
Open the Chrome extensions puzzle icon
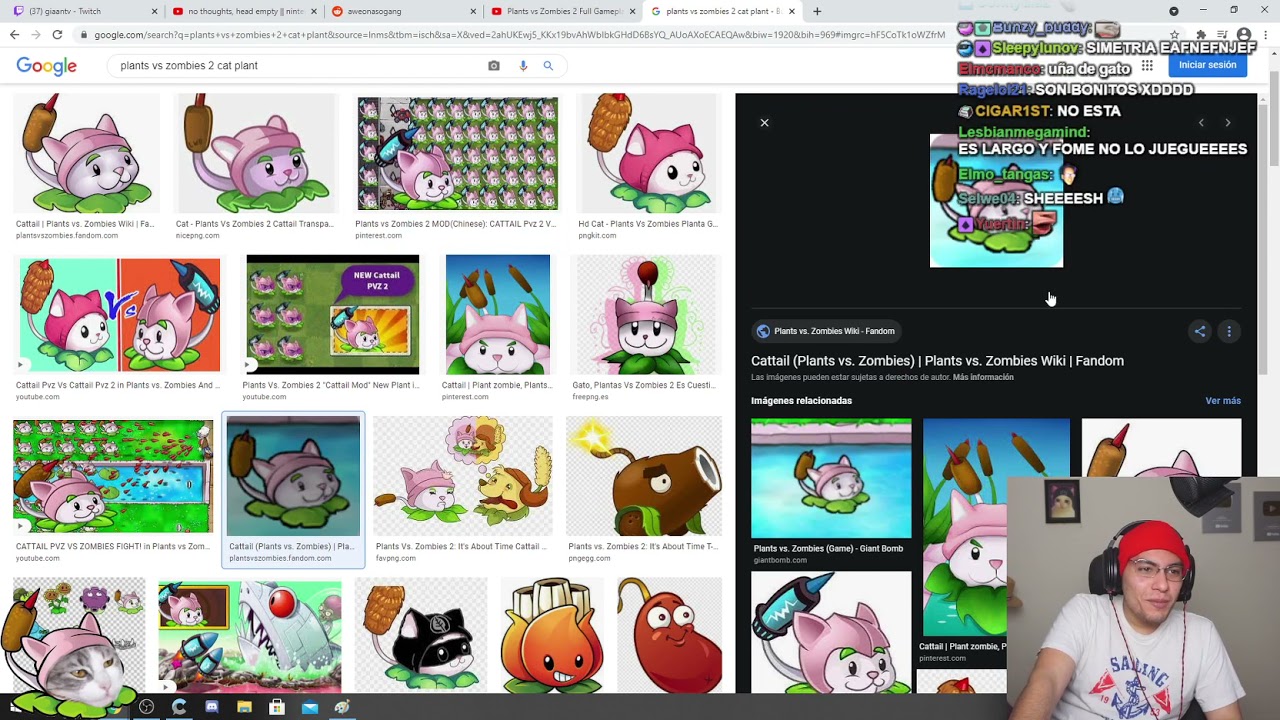coord(1201,34)
